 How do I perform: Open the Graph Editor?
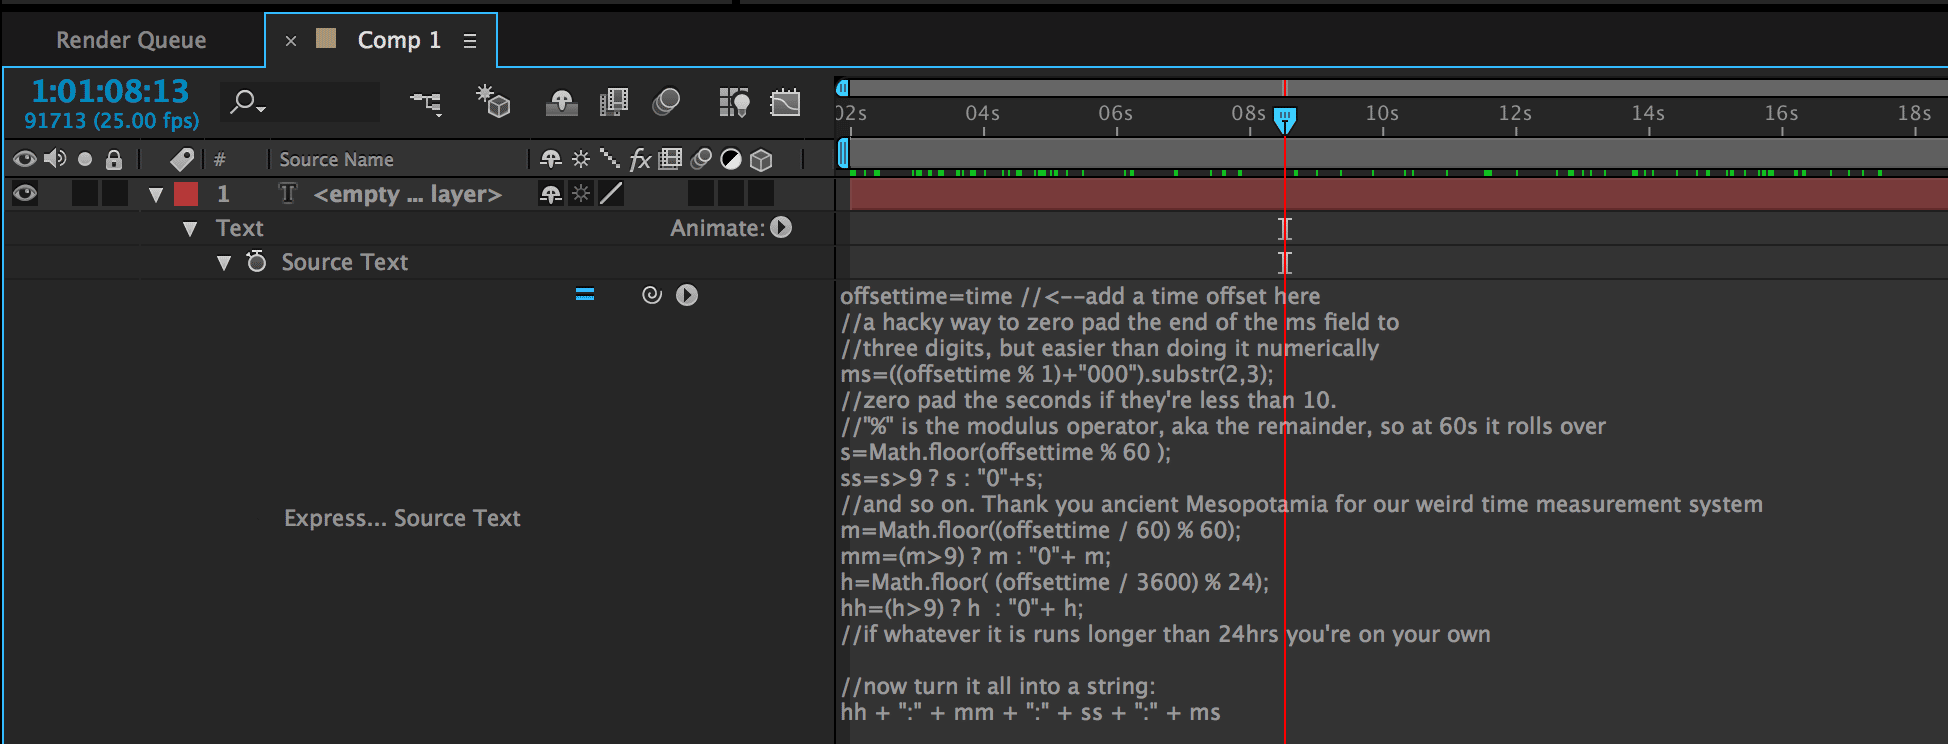pos(785,102)
